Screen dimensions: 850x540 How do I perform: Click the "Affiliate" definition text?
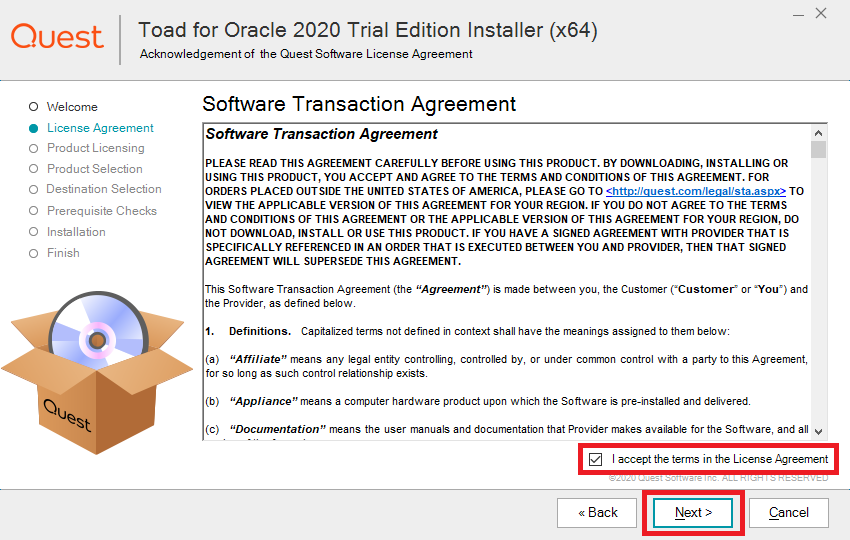click(x=506, y=367)
